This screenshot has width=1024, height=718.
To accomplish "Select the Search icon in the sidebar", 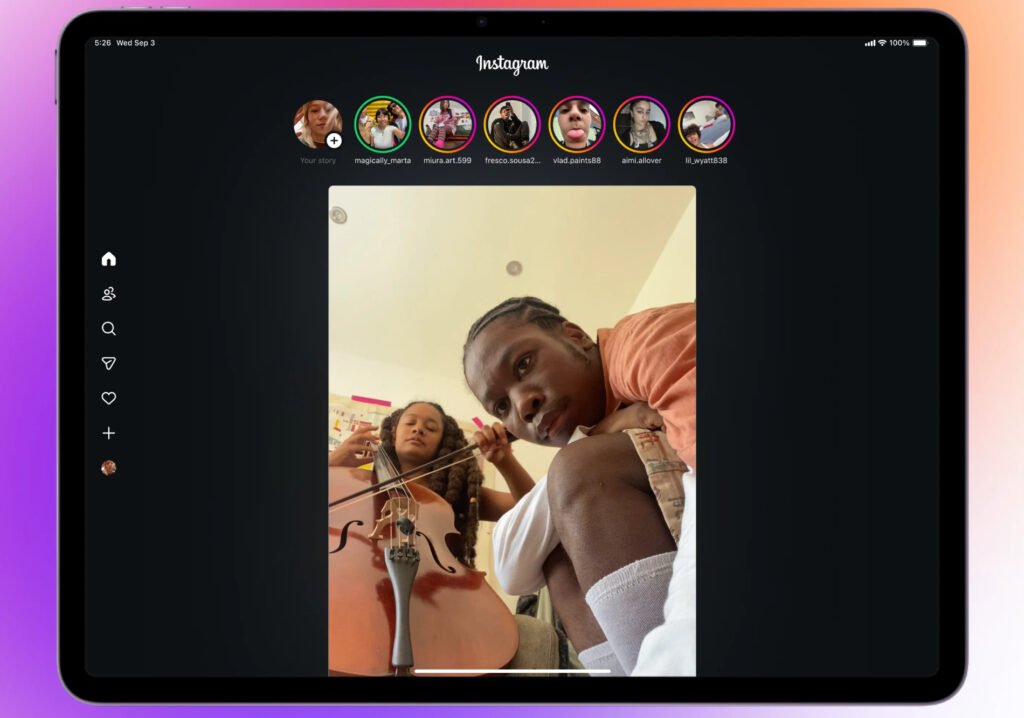I will 109,328.
